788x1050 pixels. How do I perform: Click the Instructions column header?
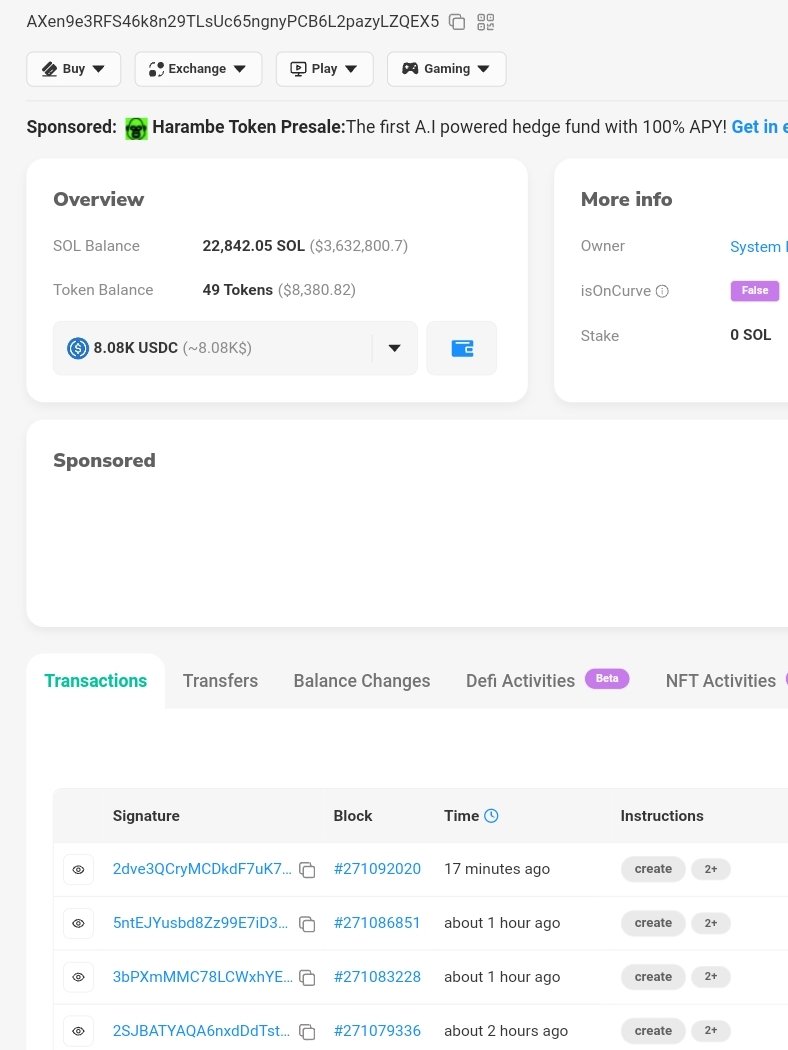click(662, 816)
